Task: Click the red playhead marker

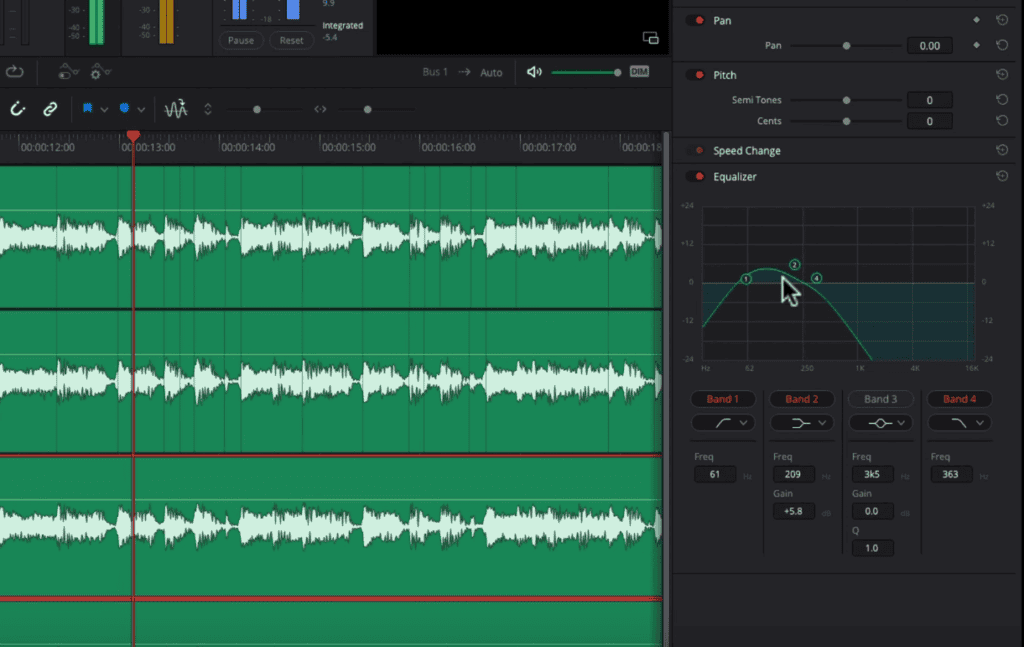Action: click(x=133, y=136)
